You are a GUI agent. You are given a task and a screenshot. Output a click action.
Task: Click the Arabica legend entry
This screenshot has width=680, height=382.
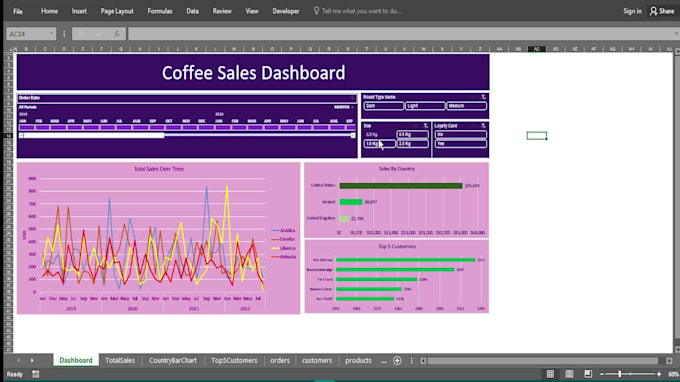(x=283, y=230)
